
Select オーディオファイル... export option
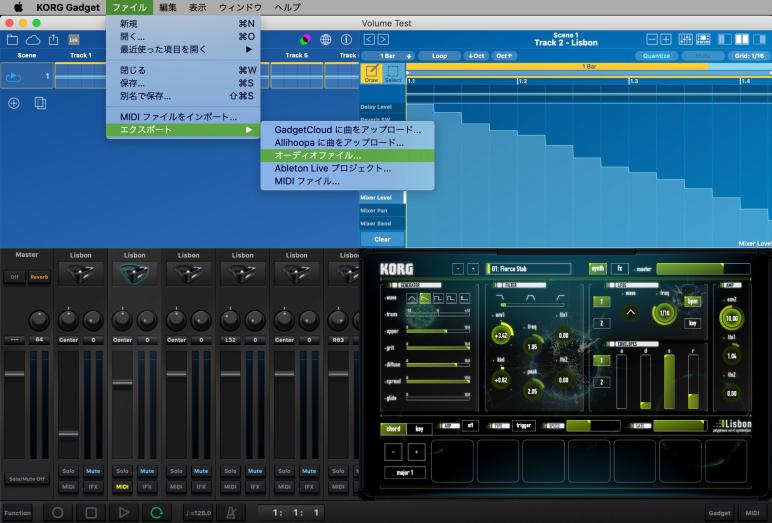coord(348,155)
